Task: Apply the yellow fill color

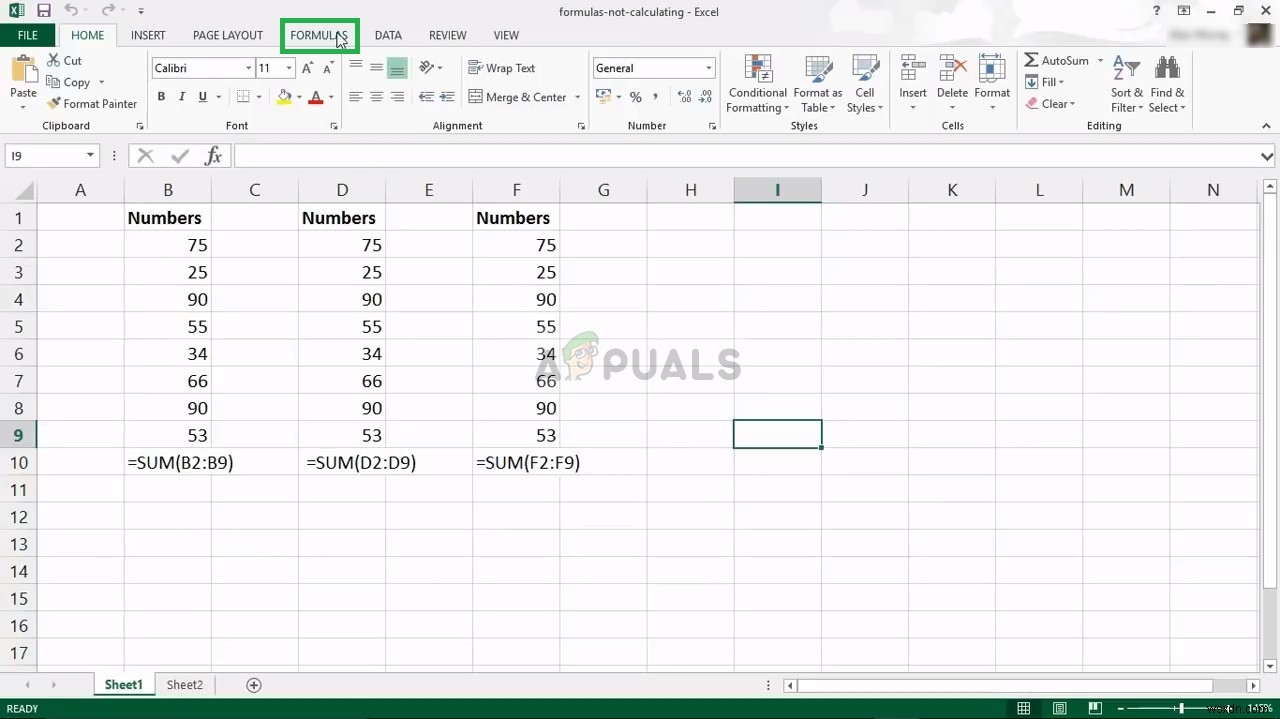Action: click(x=285, y=97)
